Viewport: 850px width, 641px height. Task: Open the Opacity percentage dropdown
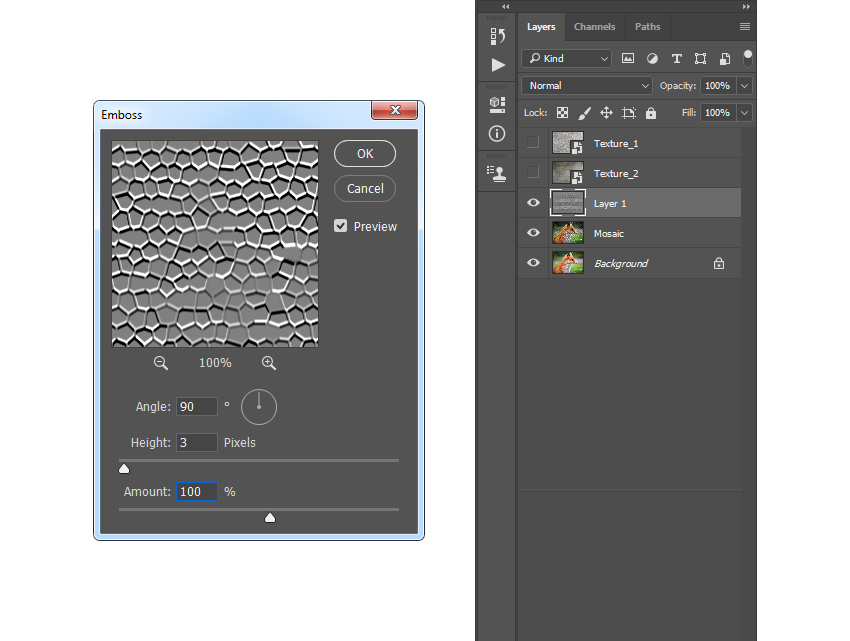point(744,85)
